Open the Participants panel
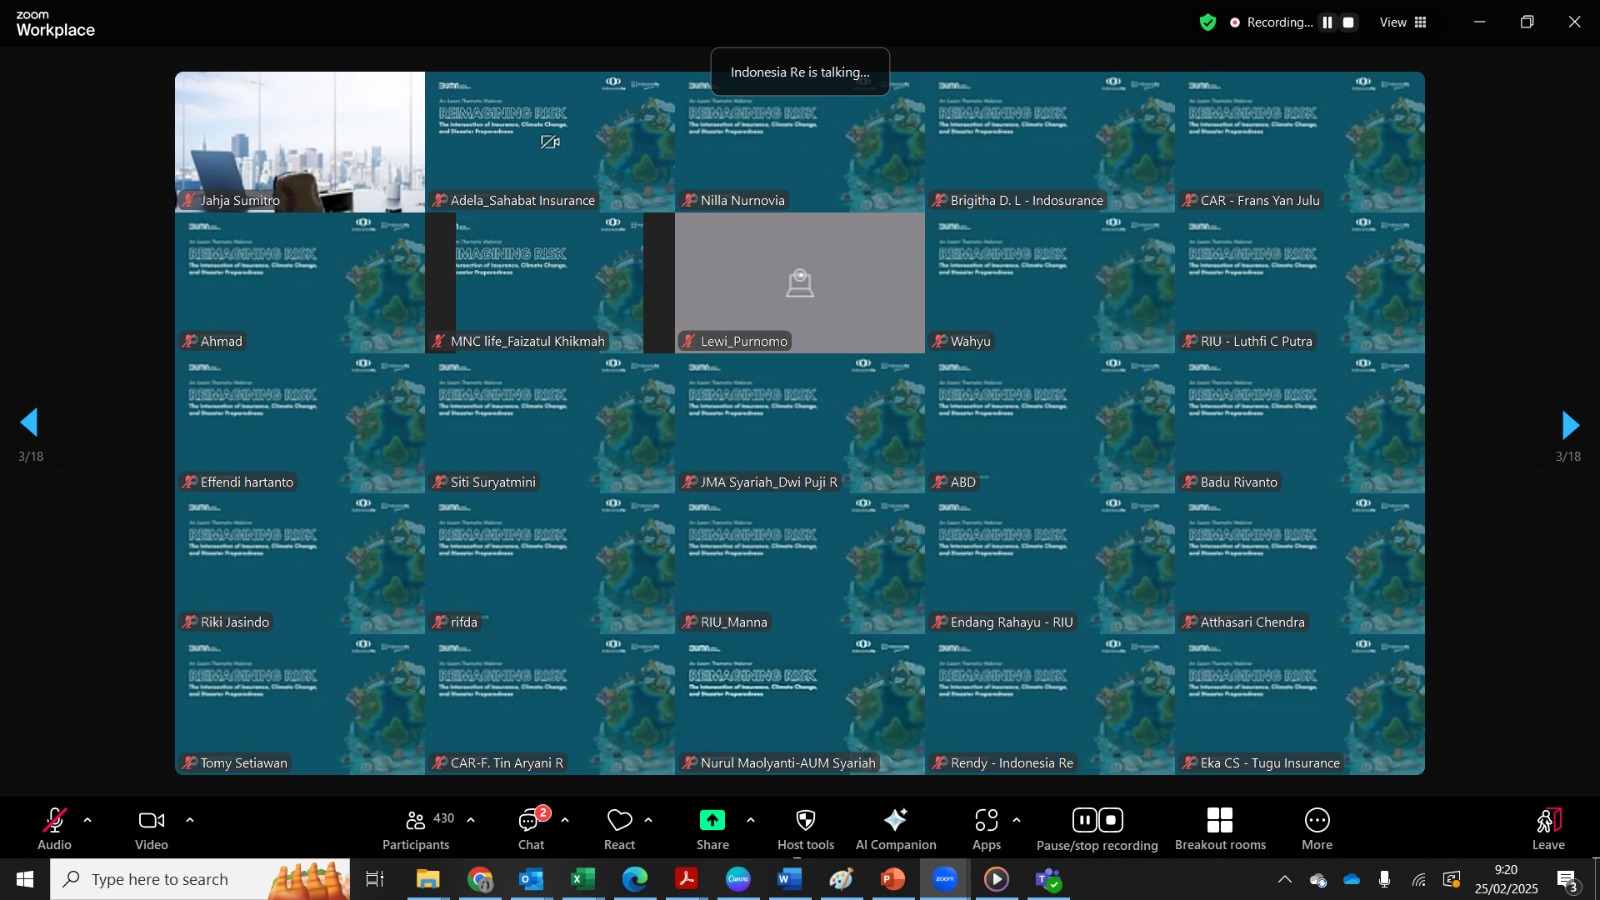The width and height of the screenshot is (1600, 900). click(x=417, y=829)
